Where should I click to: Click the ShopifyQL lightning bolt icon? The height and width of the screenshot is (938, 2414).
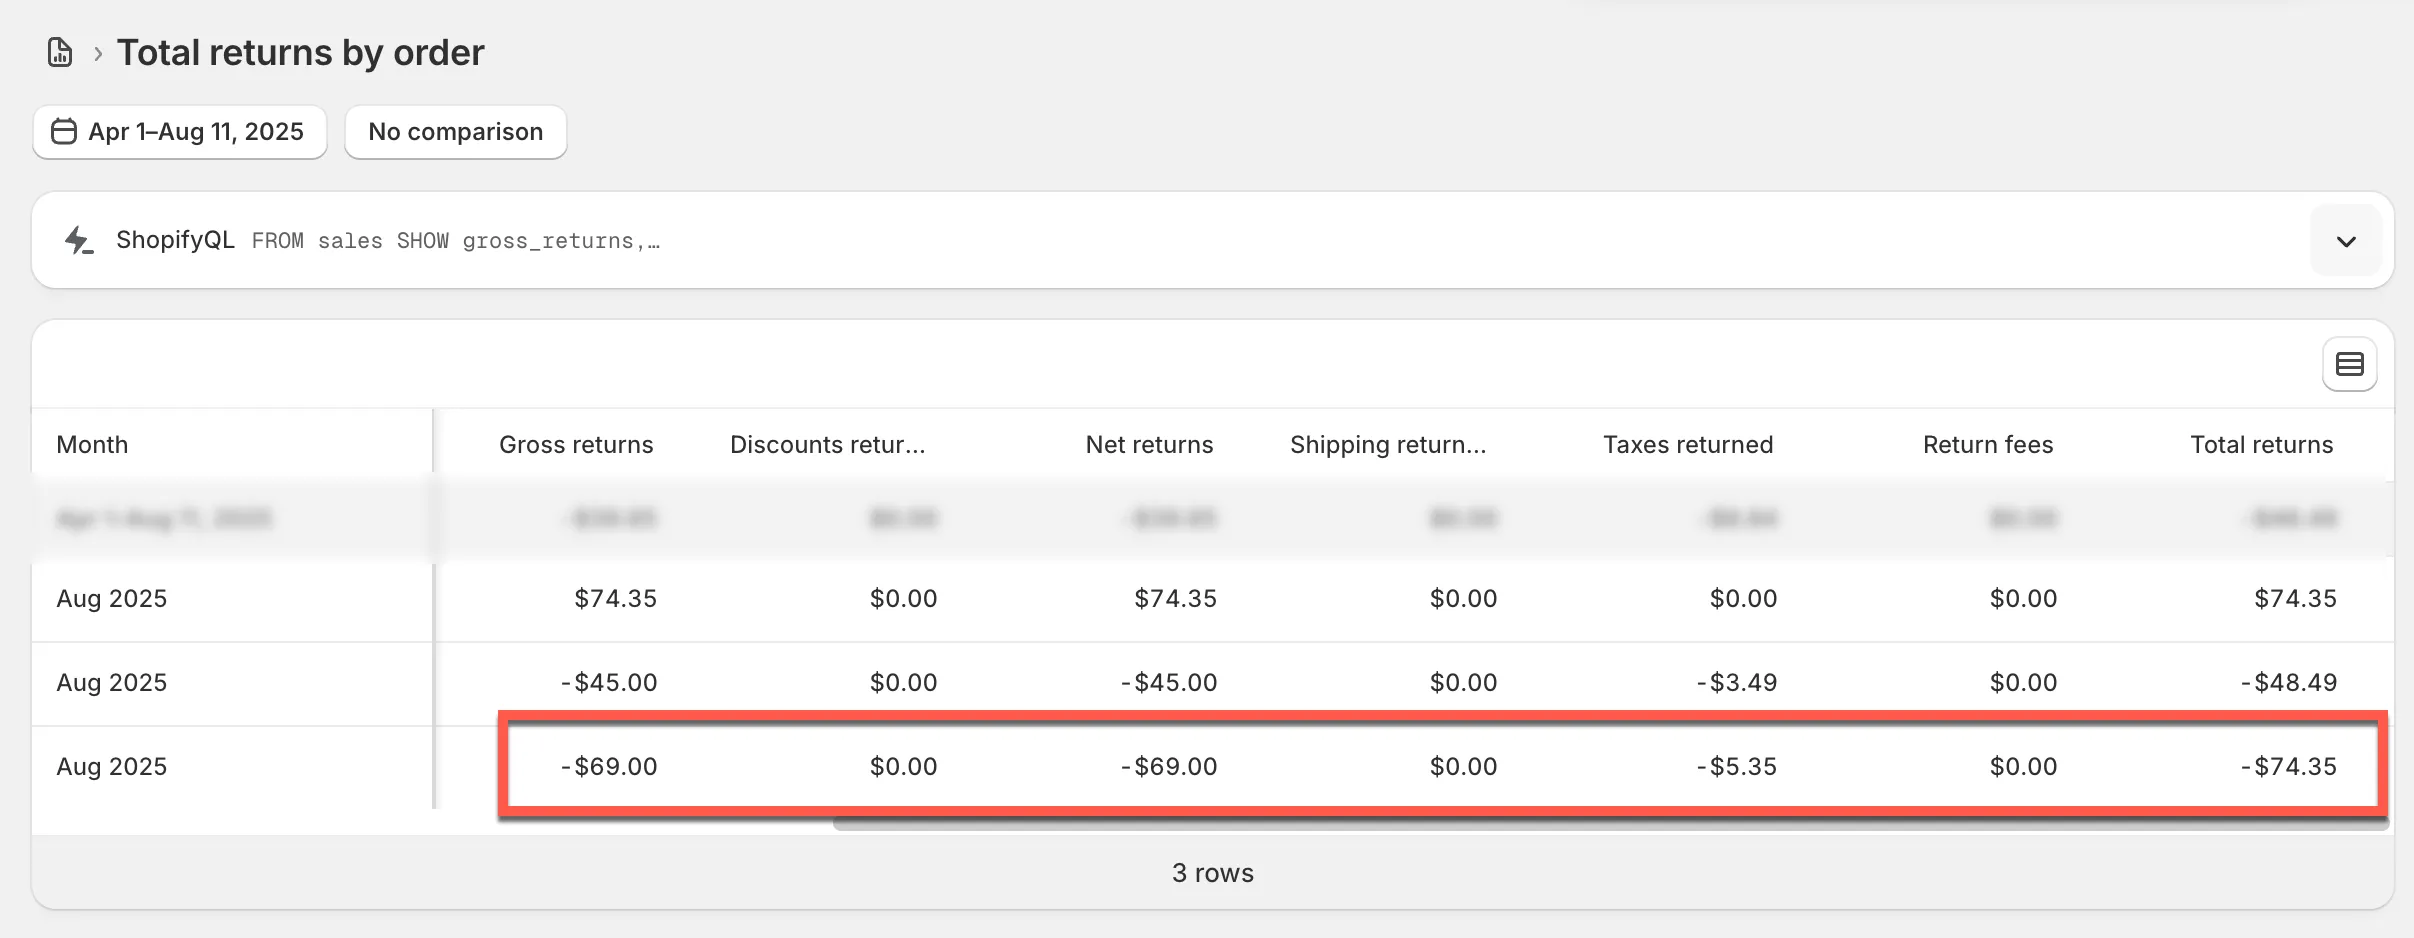[79, 240]
